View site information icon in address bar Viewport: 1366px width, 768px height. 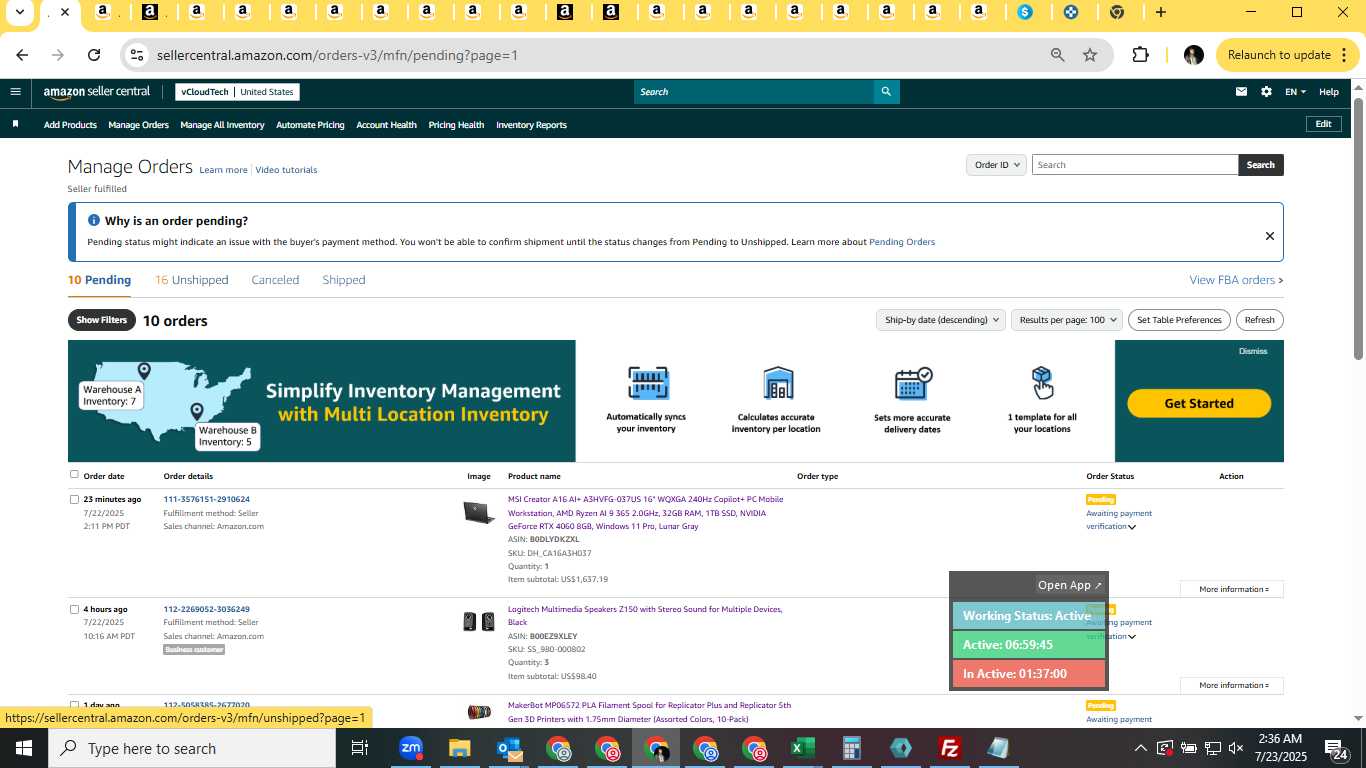(x=138, y=55)
